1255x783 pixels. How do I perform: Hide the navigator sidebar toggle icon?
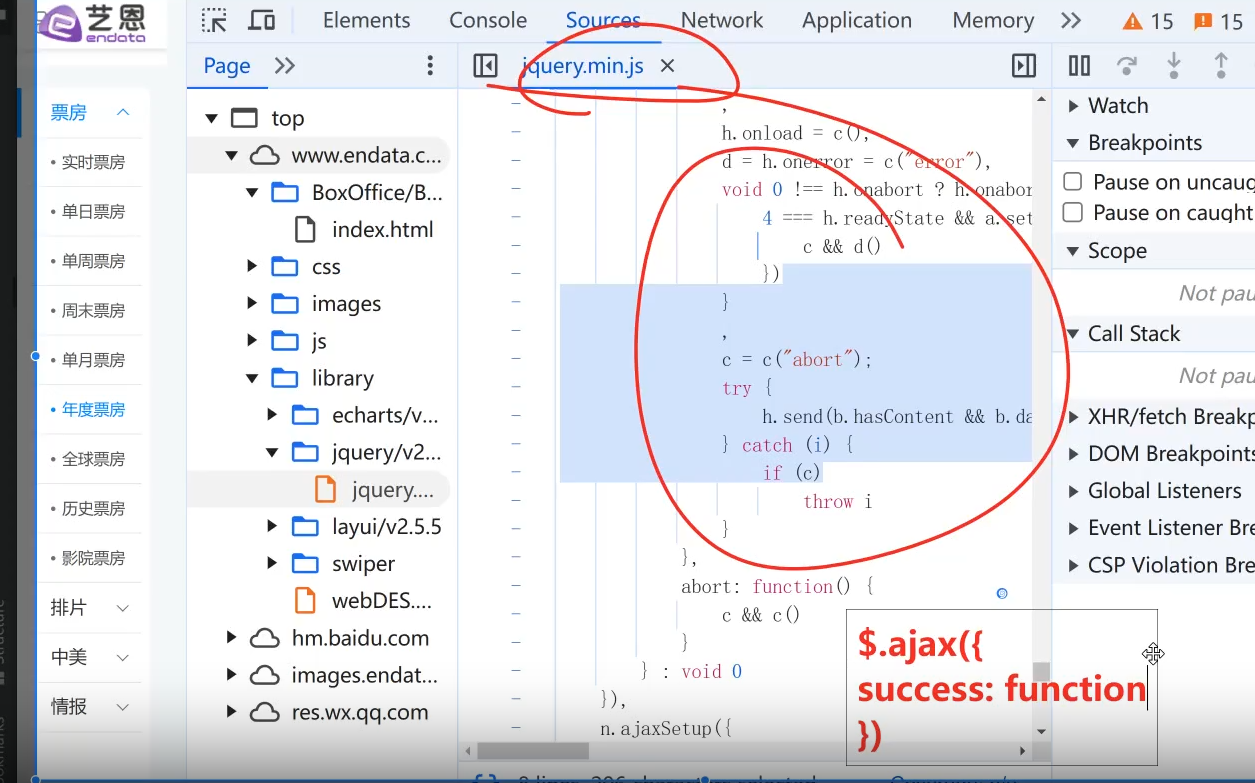click(x=485, y=66)
